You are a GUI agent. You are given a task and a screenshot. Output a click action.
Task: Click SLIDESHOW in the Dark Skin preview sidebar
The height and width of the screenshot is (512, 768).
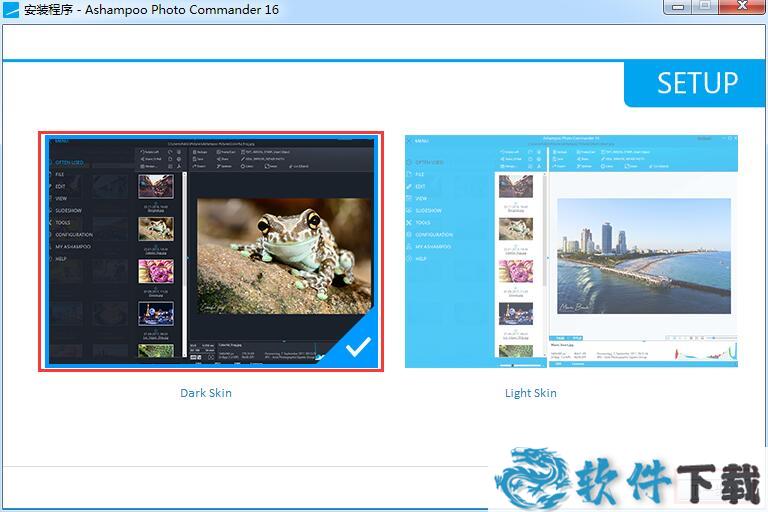coord(68,210)
